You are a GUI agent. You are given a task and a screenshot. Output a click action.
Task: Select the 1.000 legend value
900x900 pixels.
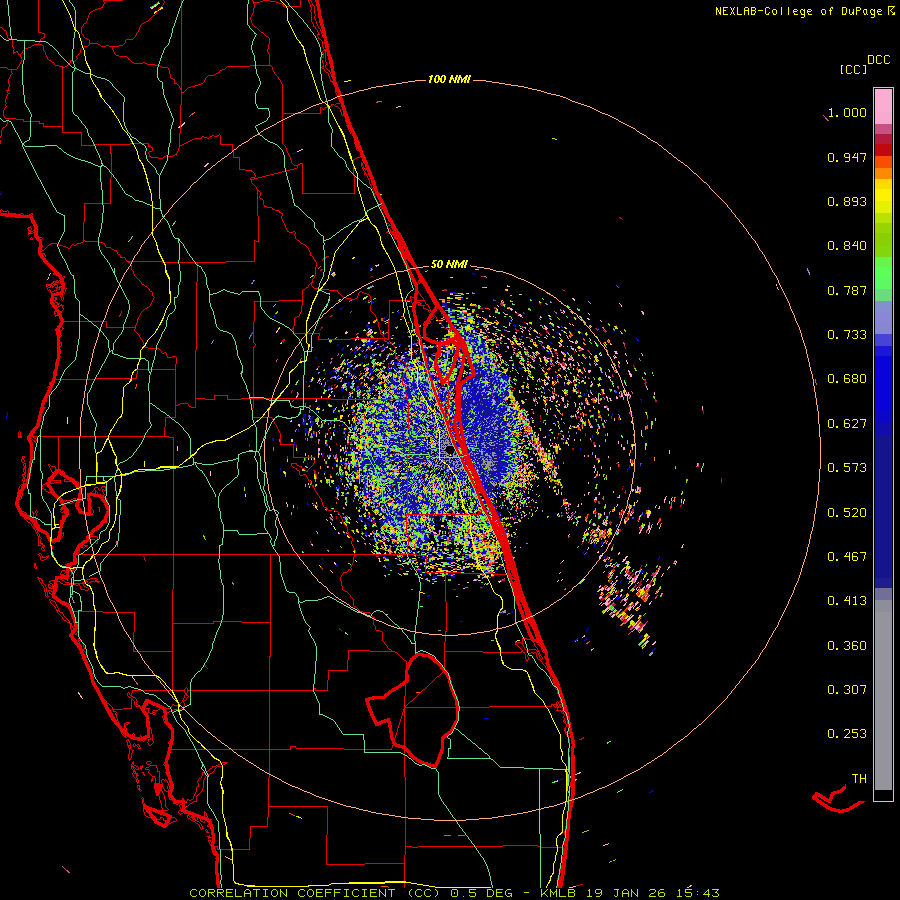[847, 112]
